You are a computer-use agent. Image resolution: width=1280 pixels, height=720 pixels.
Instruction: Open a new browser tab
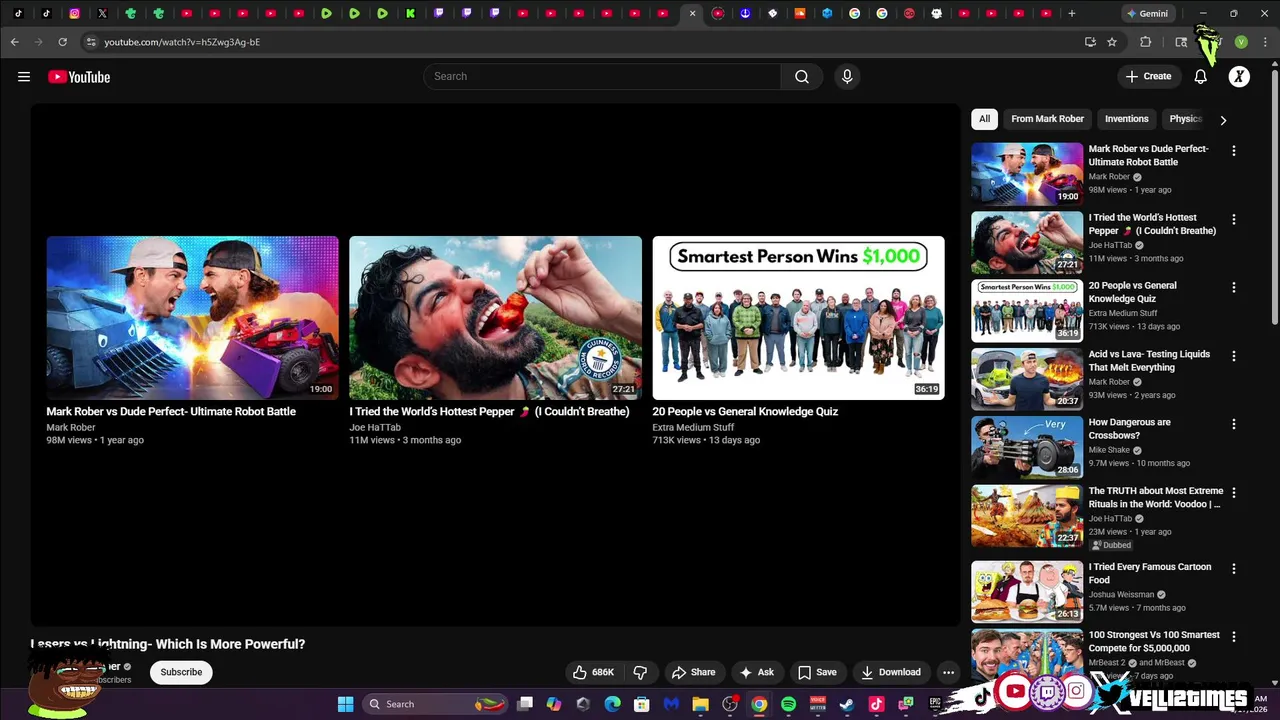point(1072,14)
